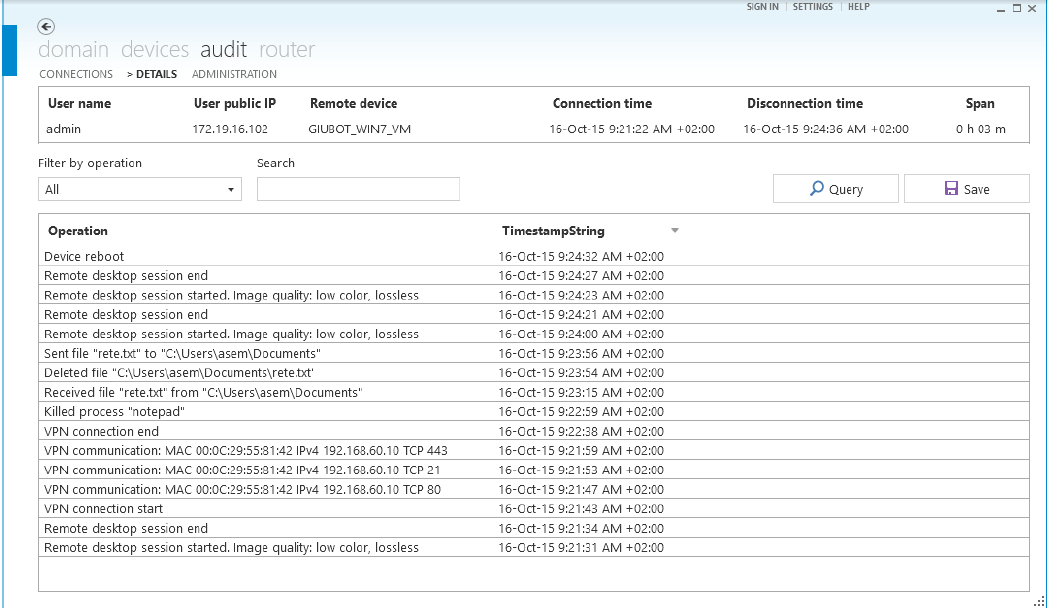Open the HELP link
Image resolution: width=1048 pixels, height=609 pixels.
859,7
